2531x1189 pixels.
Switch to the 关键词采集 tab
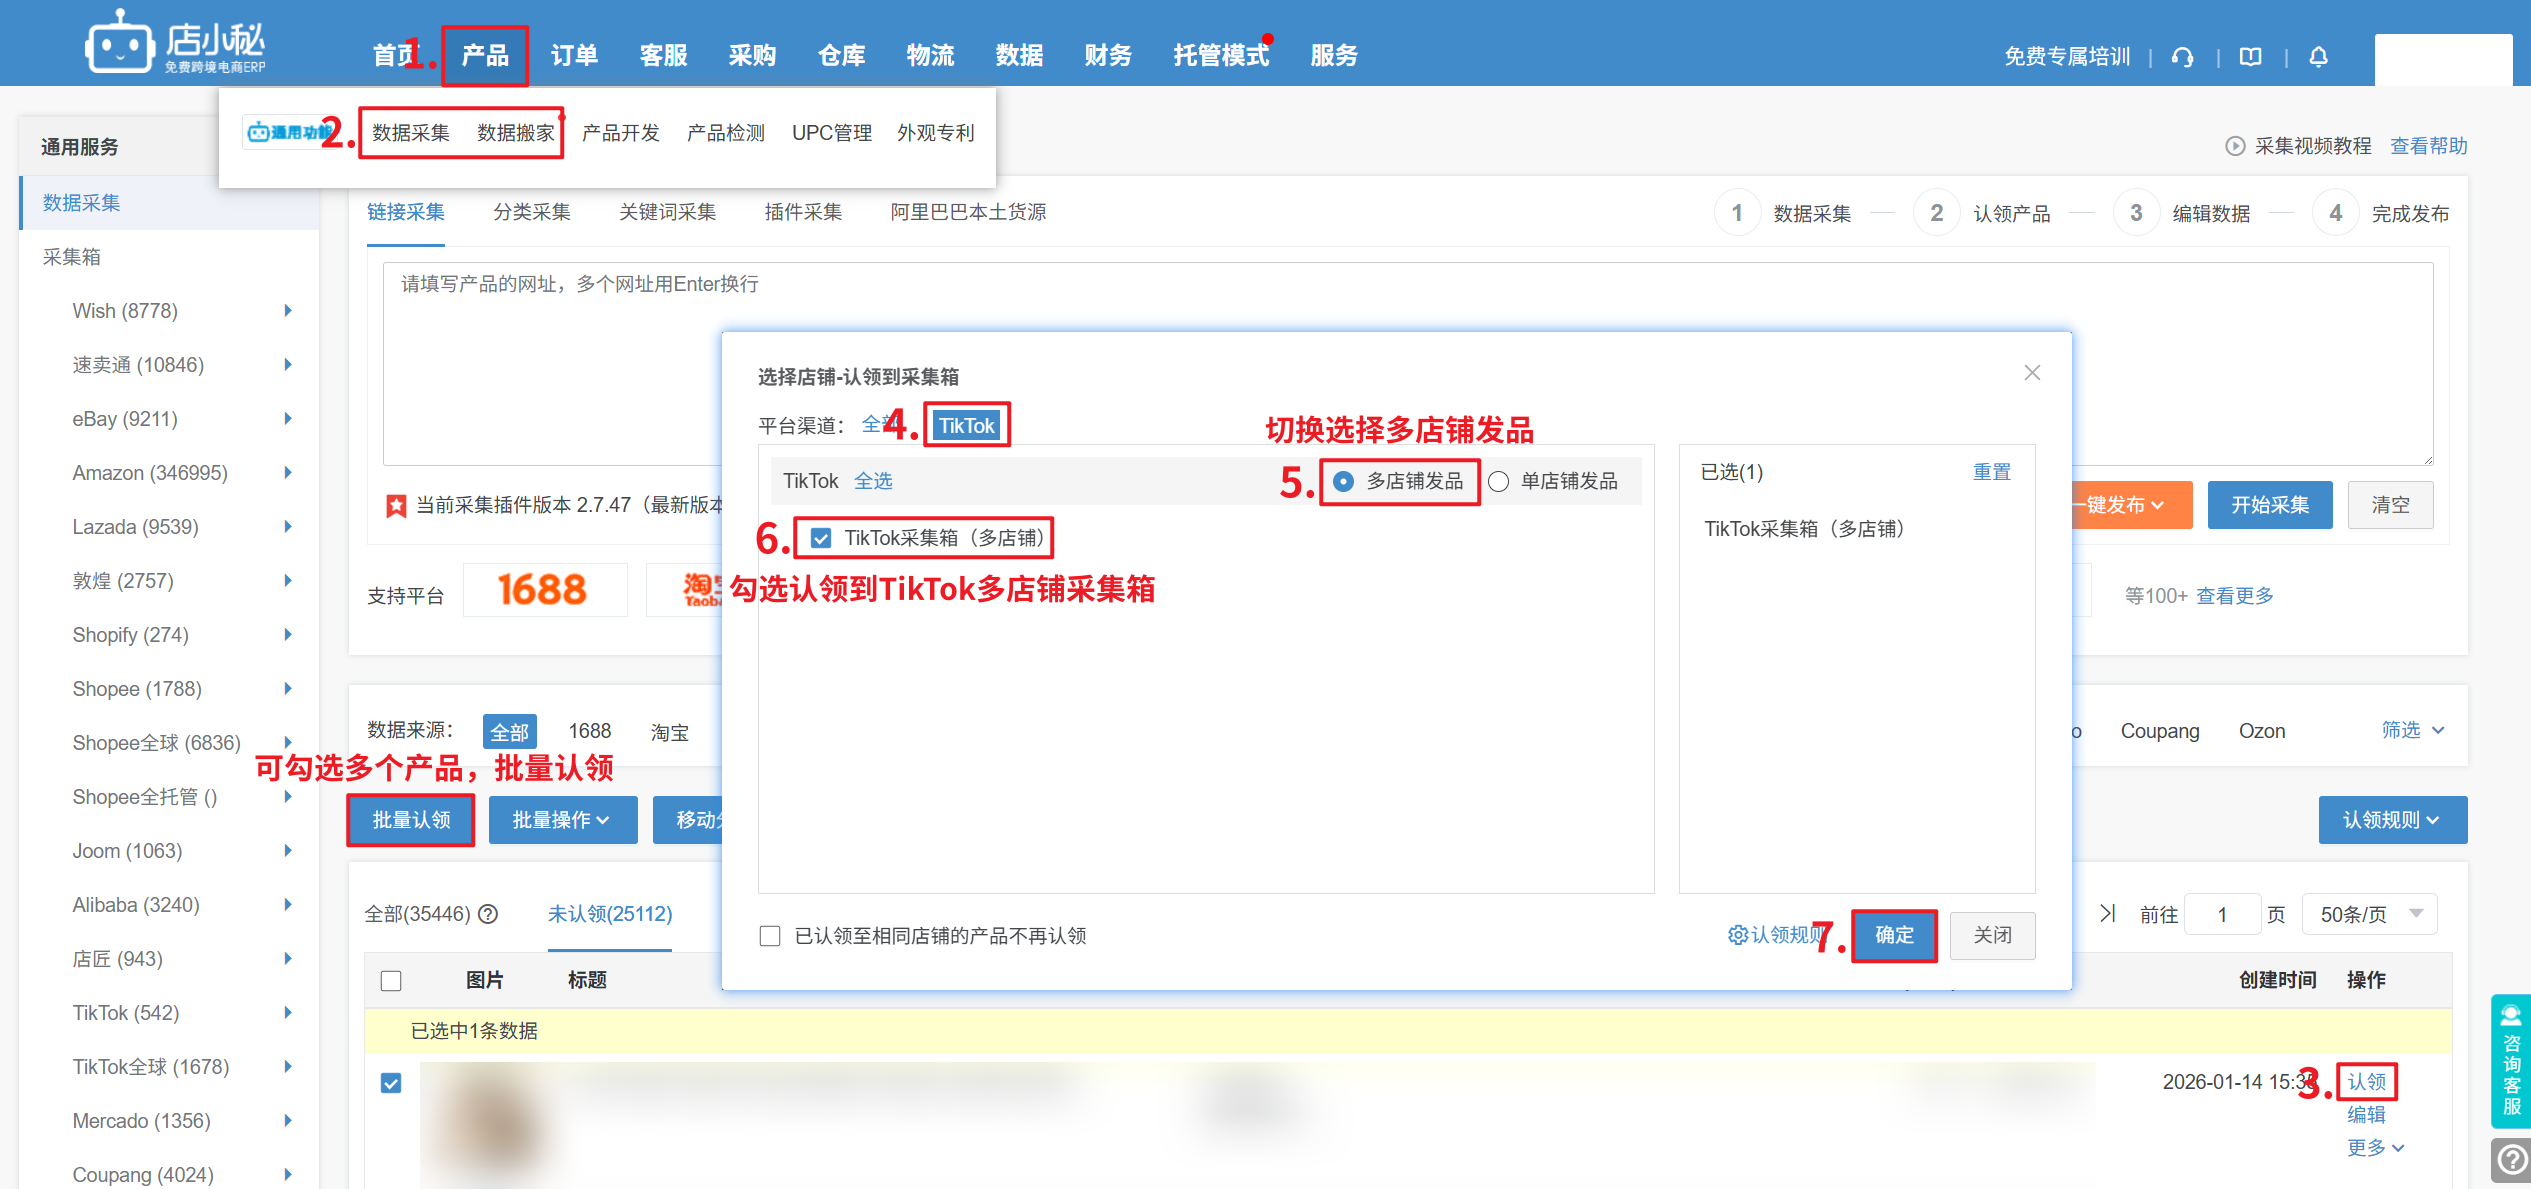point(667,212)
